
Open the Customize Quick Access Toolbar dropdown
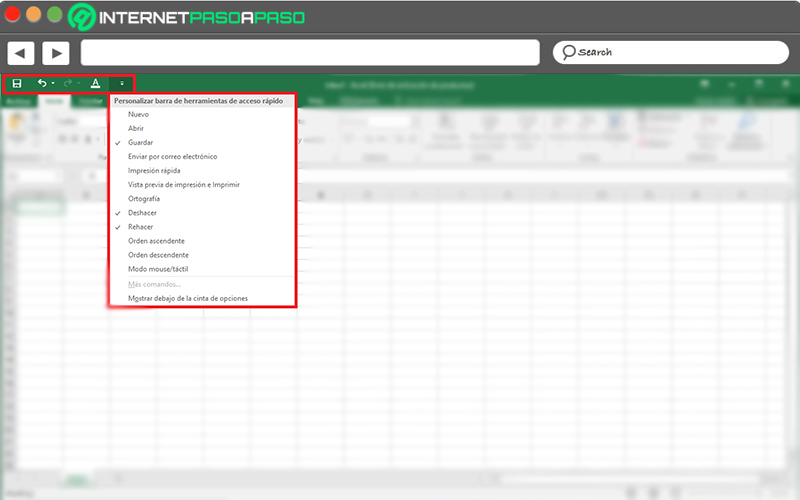click(x=122, y=84)
